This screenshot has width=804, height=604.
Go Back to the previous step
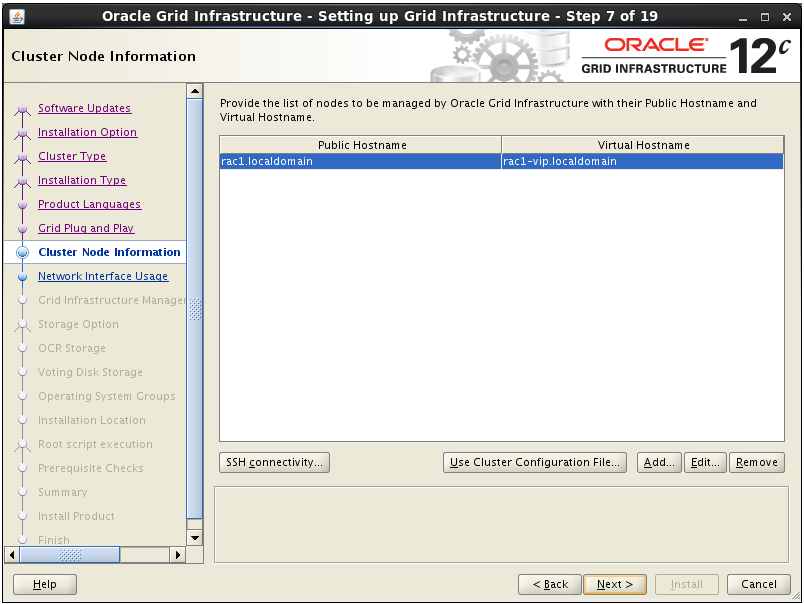(x=550, y=585)
